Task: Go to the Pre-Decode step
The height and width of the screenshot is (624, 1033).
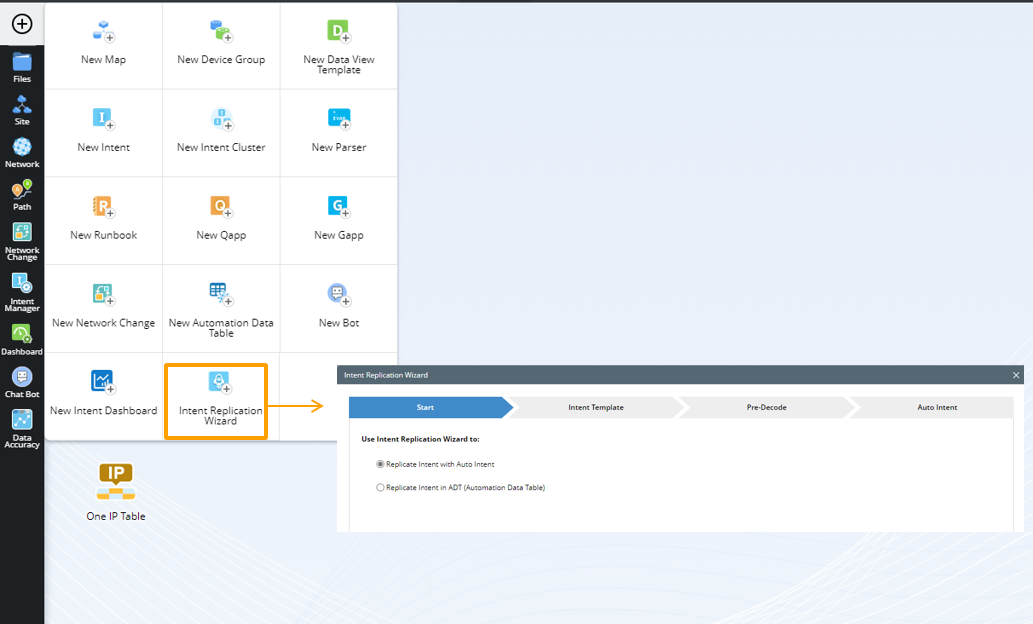Action: pos(766,407)
